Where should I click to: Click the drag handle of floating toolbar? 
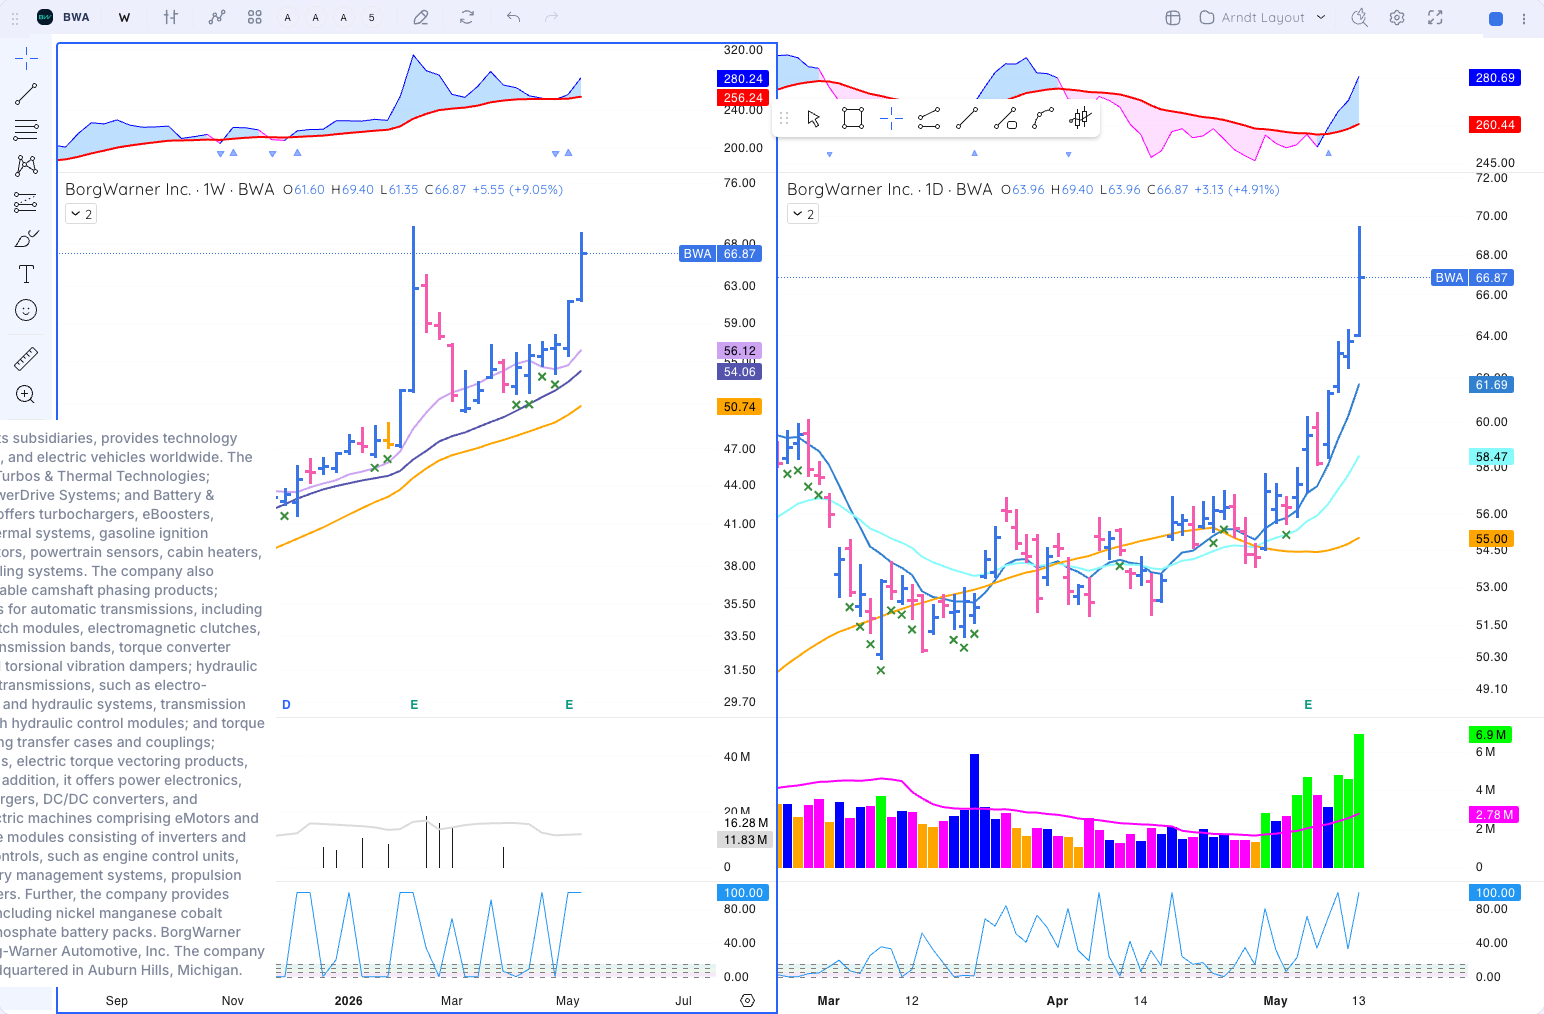click(784, 119)
